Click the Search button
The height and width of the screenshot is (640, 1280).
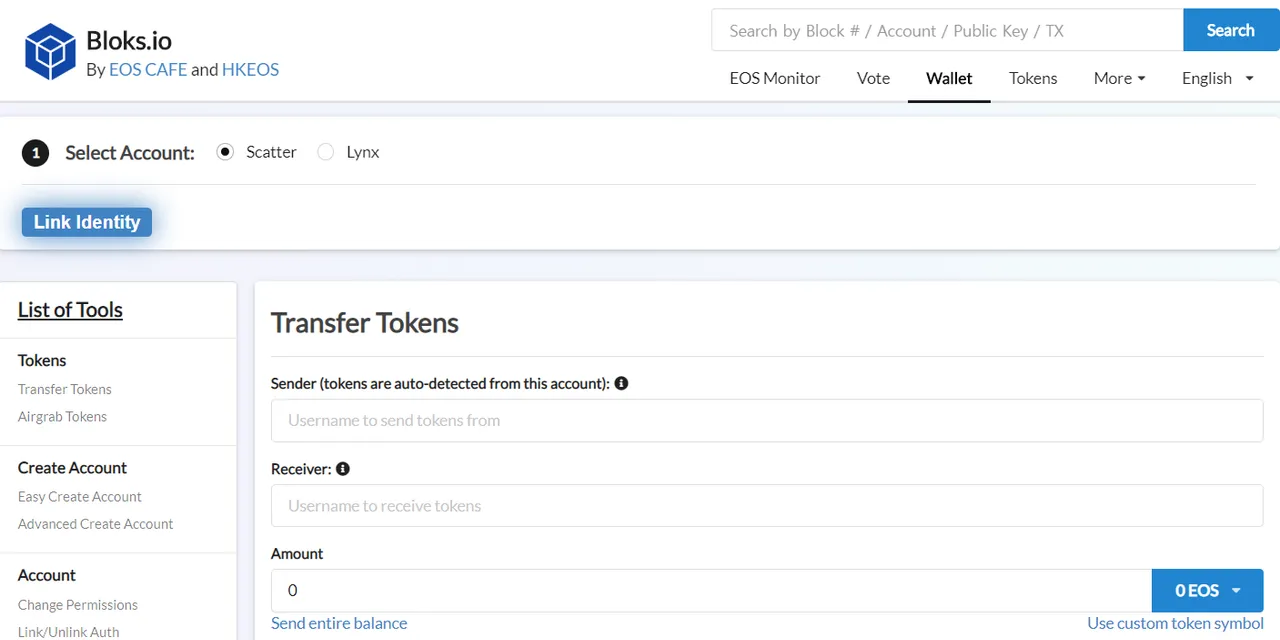(1231, 30)
